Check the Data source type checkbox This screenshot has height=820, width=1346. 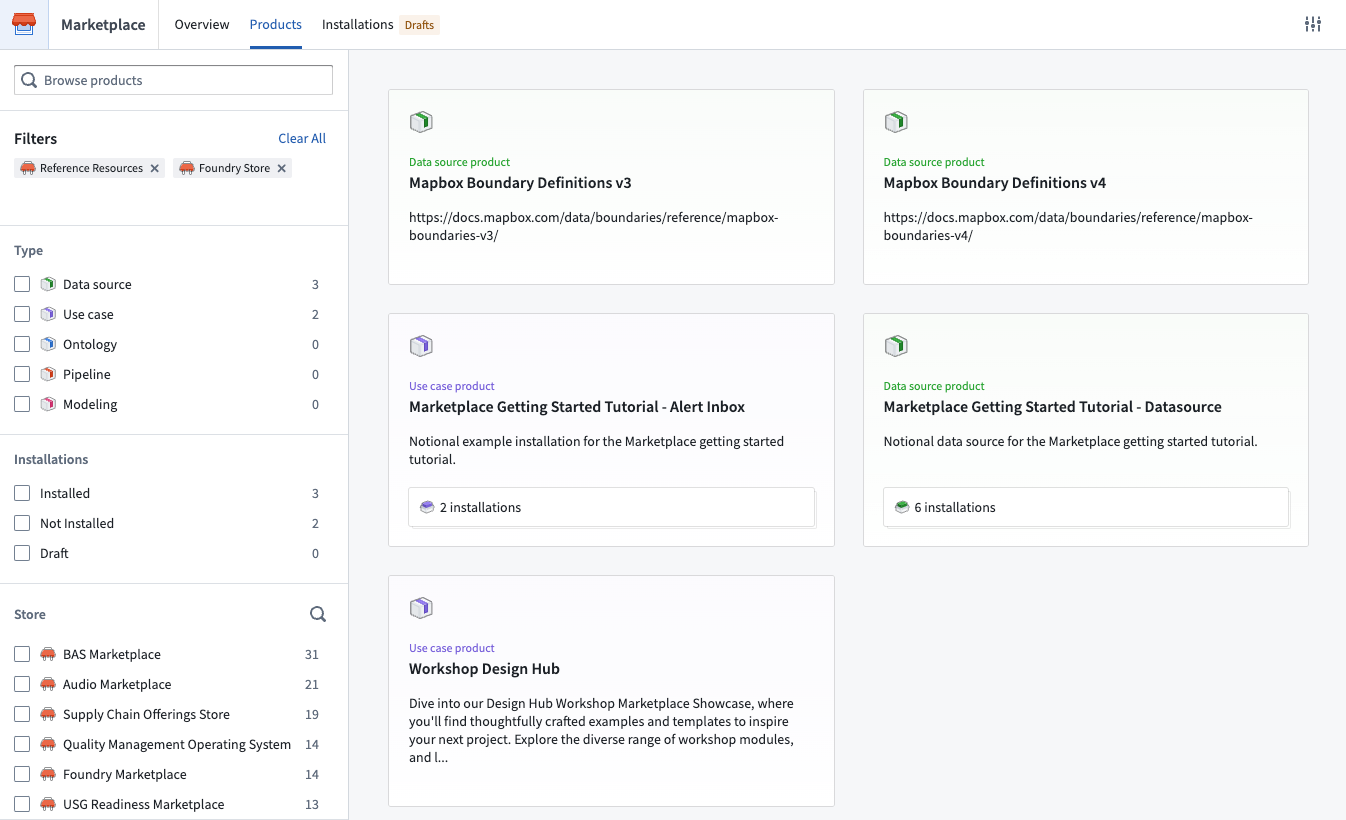(x=22, y=284)
